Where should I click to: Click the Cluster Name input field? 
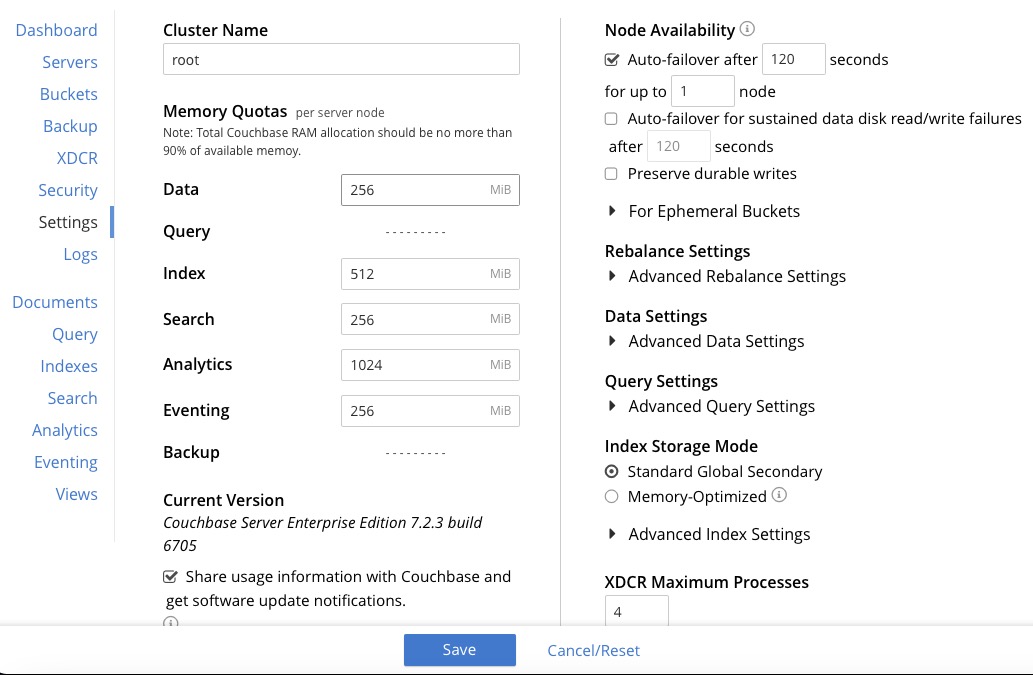[x=341, y=59]
